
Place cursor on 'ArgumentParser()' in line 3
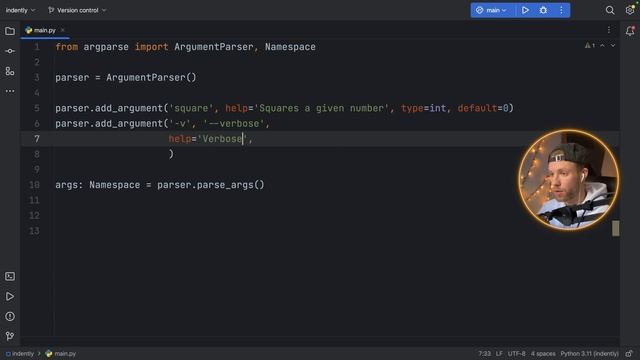[x=151, y=78]
